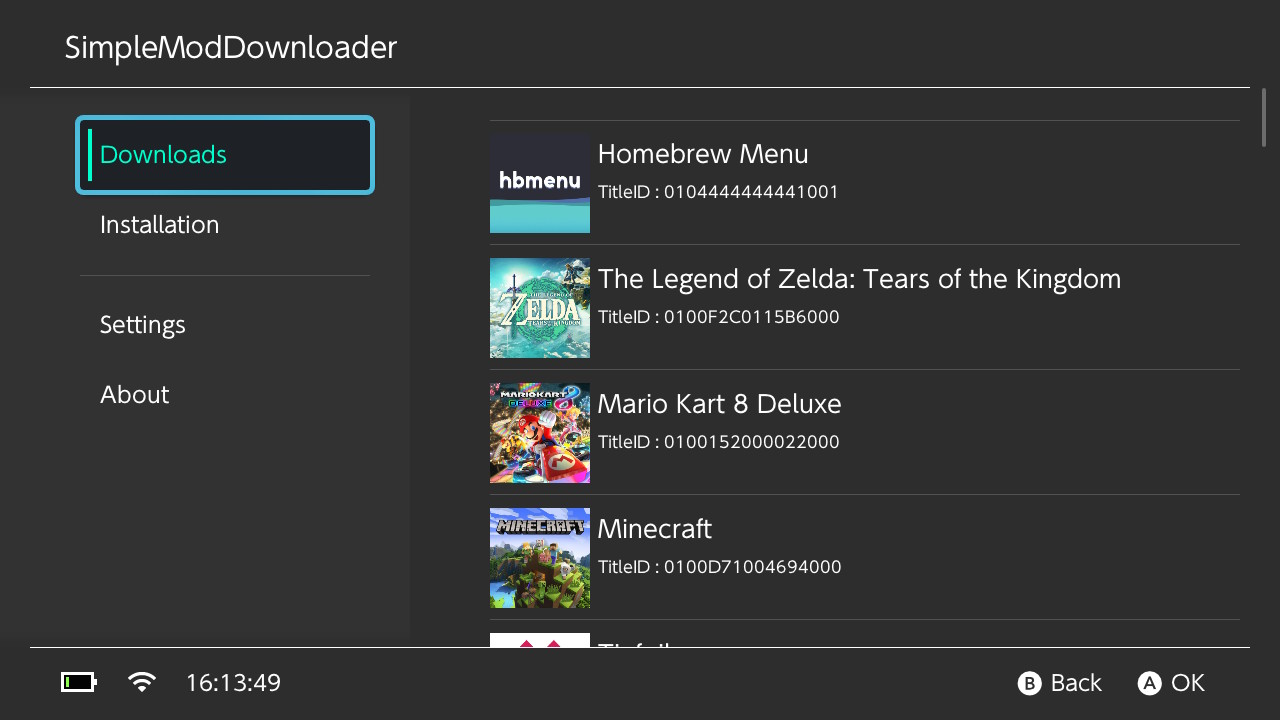This screenshot has height=720, width=1280.
Task: Click the clock time display
Action: [x=233, y=683]
